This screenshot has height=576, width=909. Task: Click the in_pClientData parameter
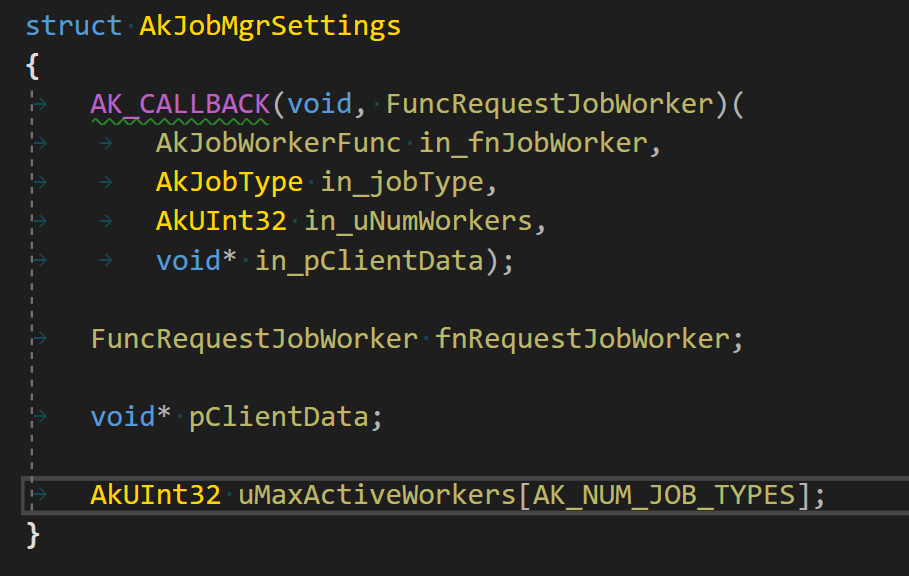370,260
